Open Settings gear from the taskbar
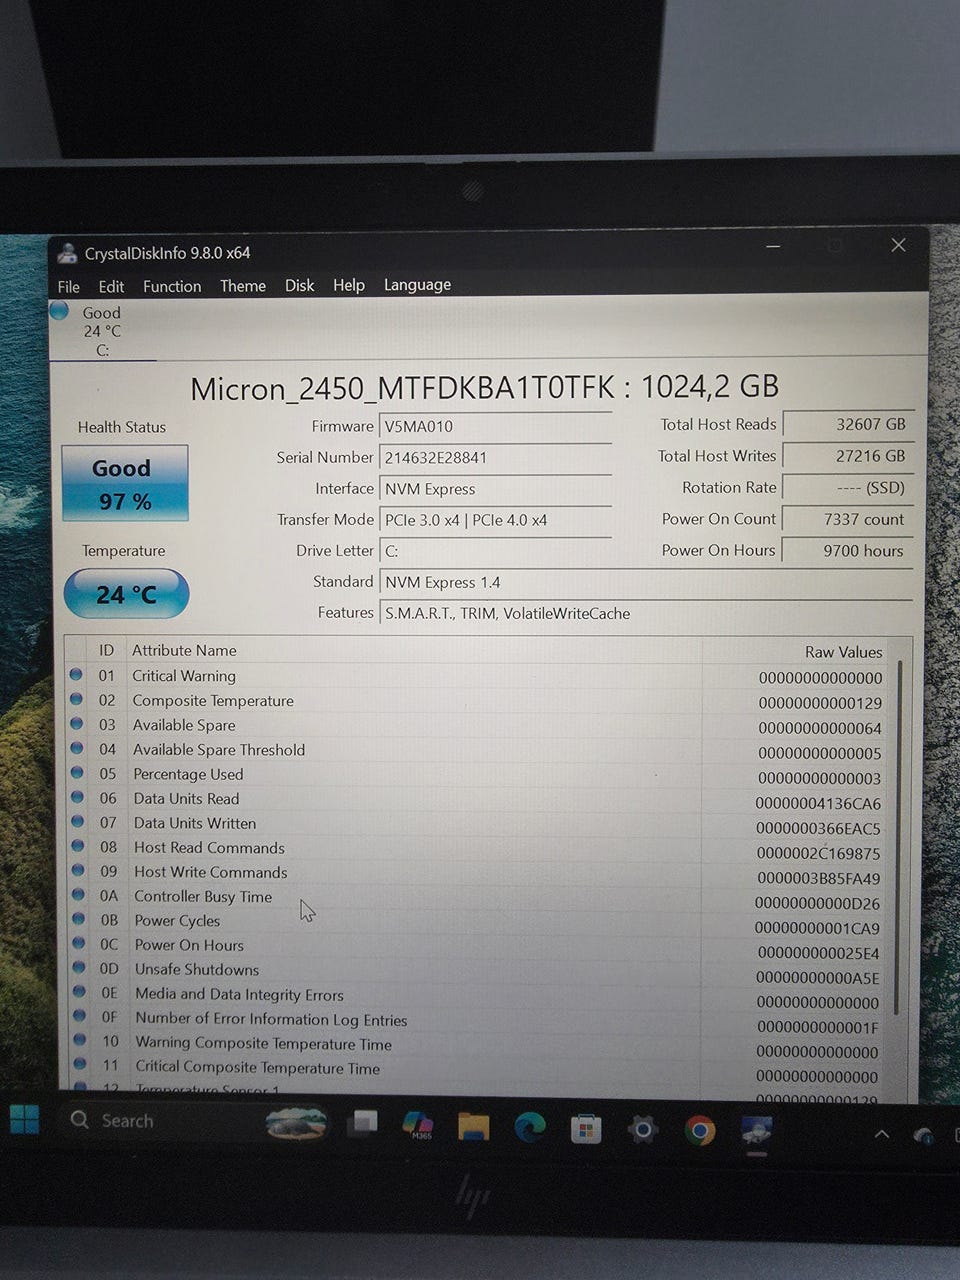Viewport: 960px width, 1280px height. click(642, 1131)
